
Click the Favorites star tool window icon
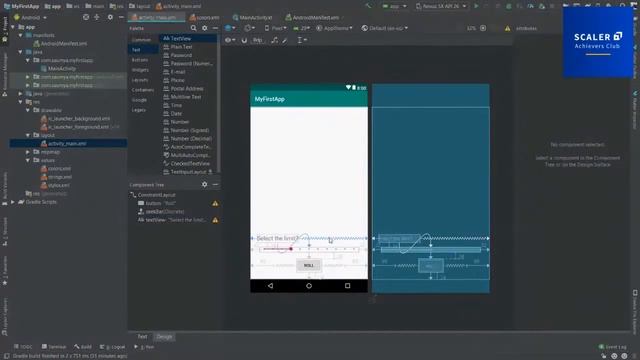[5, 282]
